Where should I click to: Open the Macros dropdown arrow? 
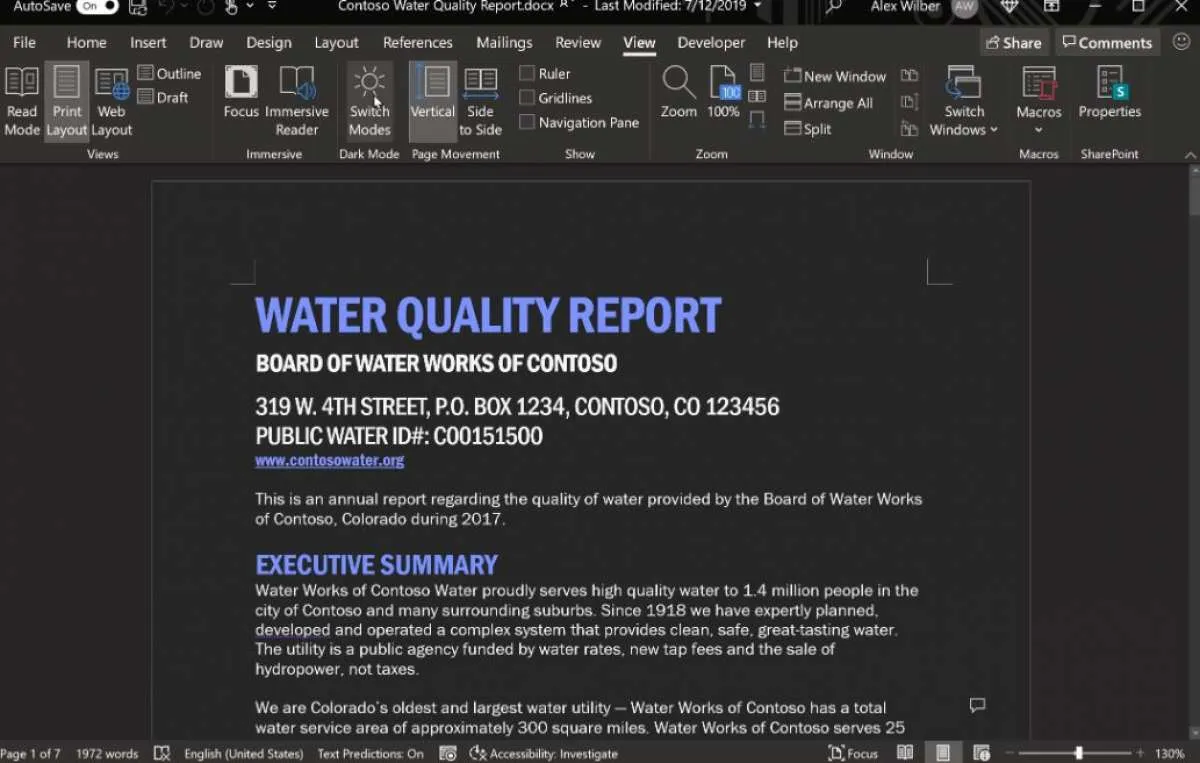1038,130
